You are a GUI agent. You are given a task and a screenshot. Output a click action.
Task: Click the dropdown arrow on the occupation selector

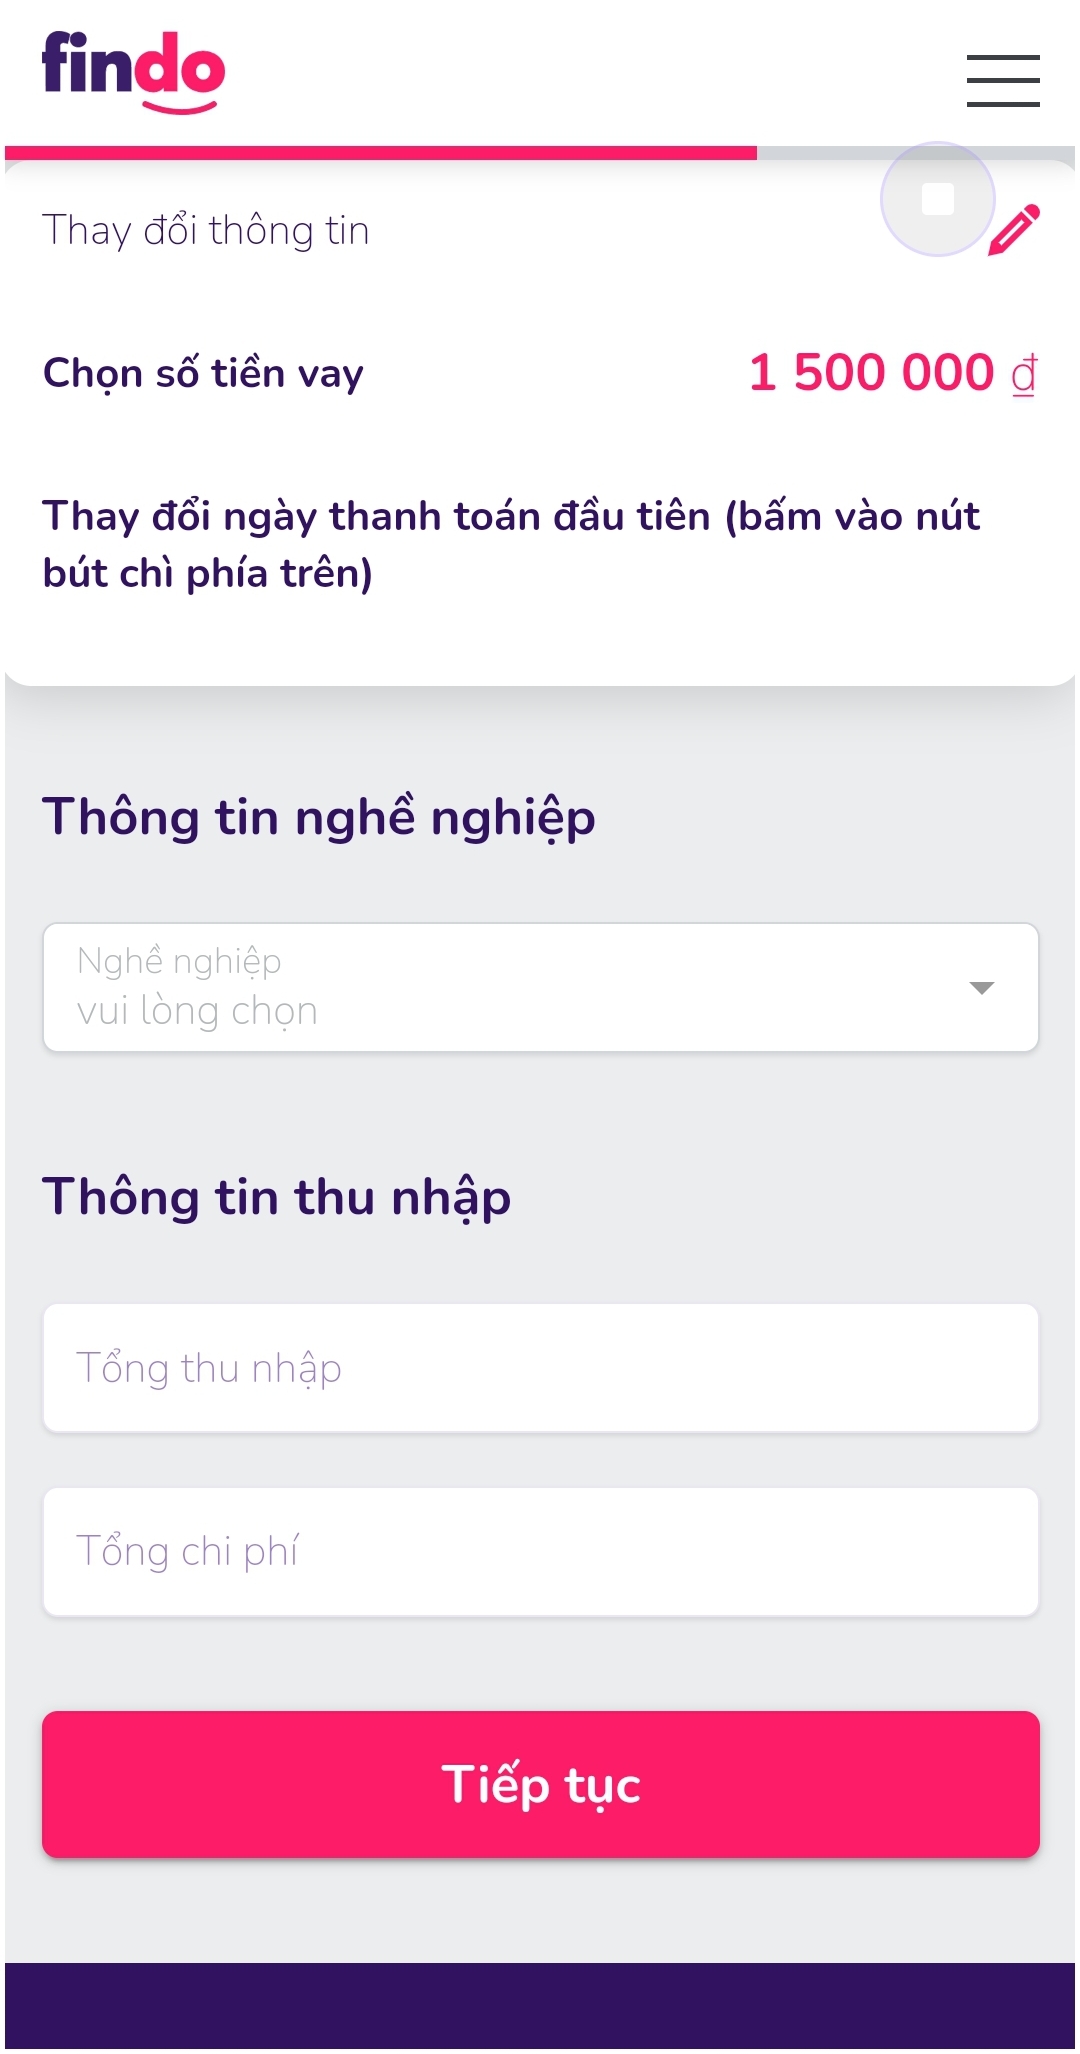tap(981, 987)
